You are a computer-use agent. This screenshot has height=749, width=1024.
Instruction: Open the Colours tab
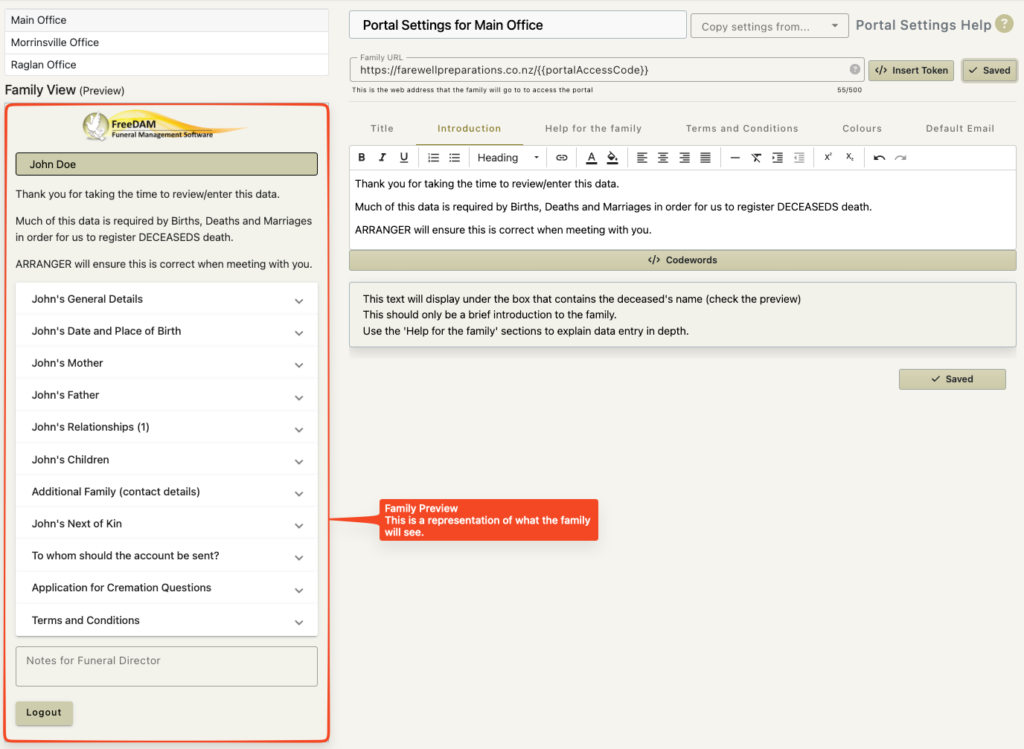coord(862,129)
